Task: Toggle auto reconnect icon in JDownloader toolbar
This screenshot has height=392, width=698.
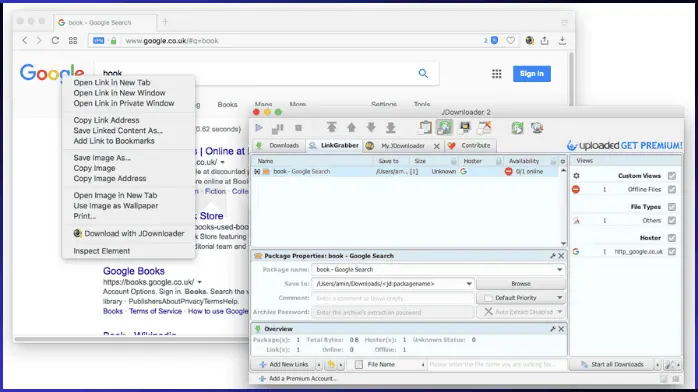Action: click(x=444, y=128)
